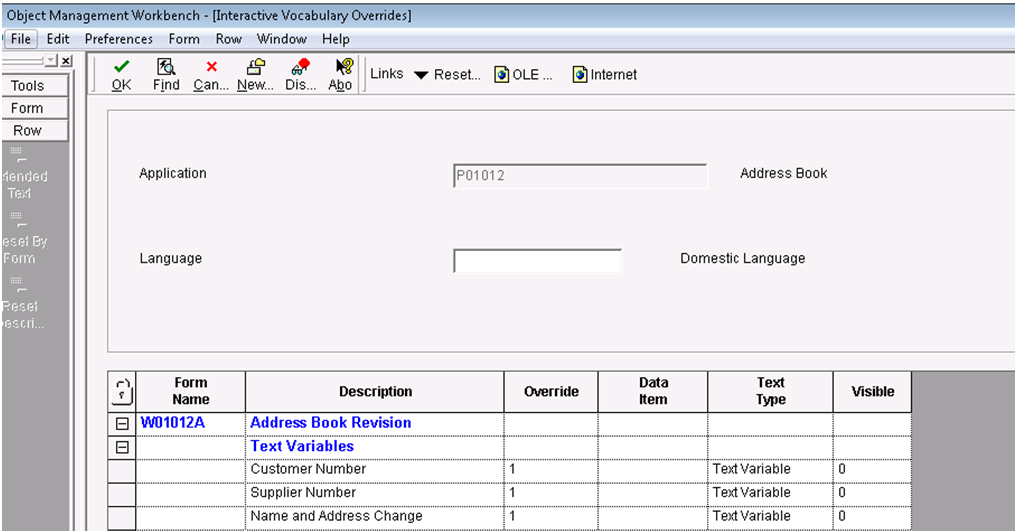
Task: Click into the Language input field
Action: (x=537, y=261)
